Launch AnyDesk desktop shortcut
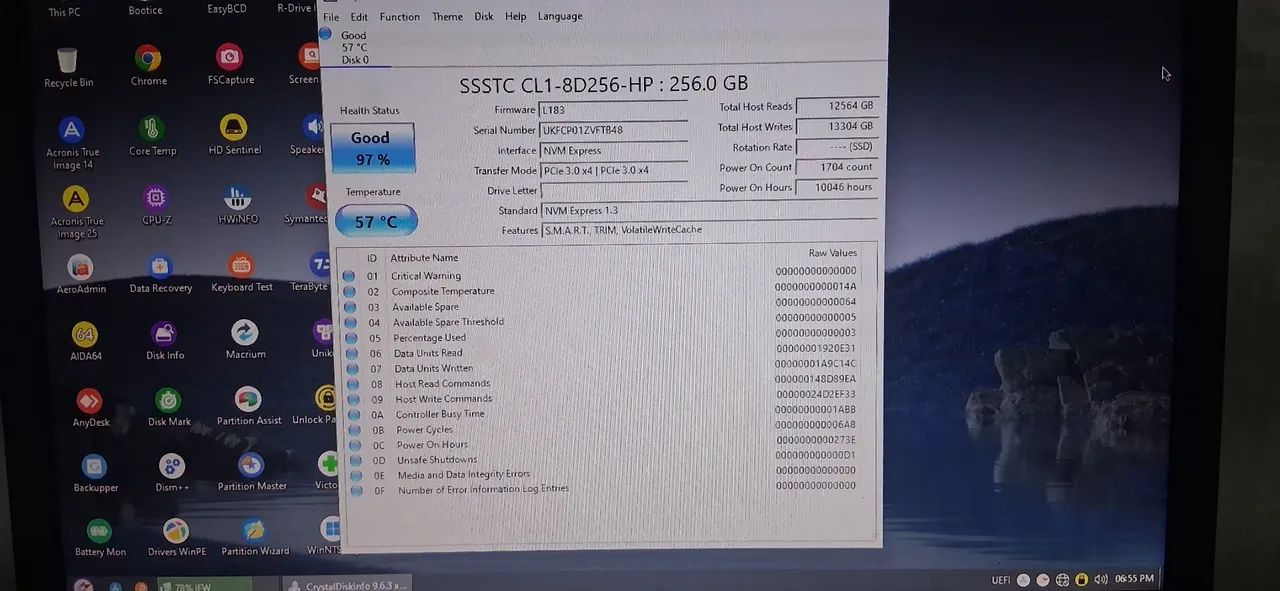The height and width of the screenshot is (591, 1280). (x=90, y=408)
